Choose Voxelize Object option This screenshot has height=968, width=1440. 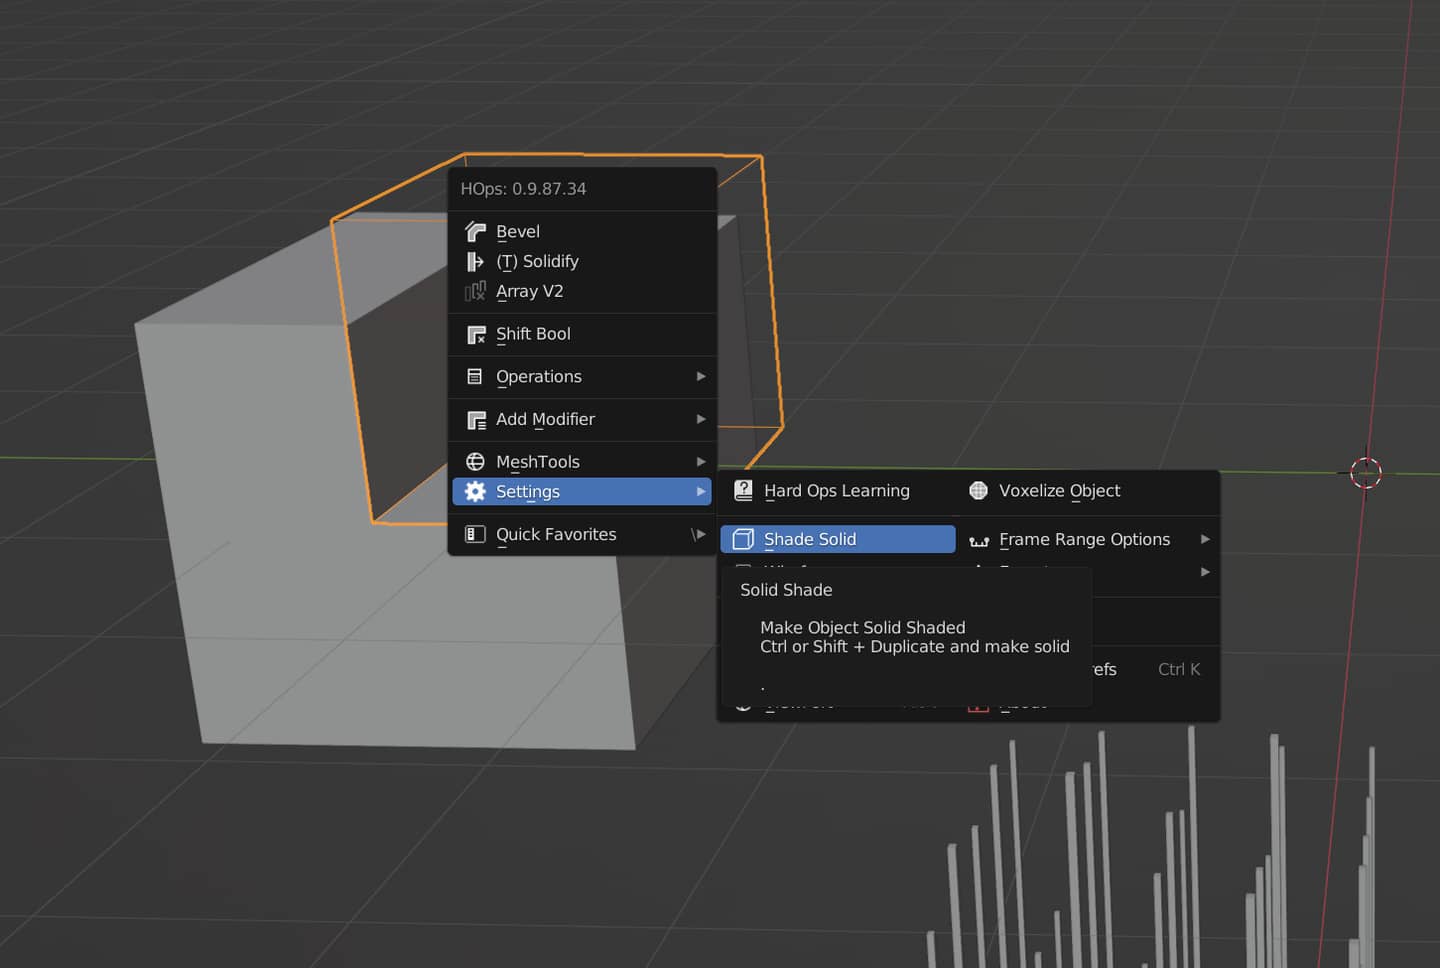(x=1088, y=491)
